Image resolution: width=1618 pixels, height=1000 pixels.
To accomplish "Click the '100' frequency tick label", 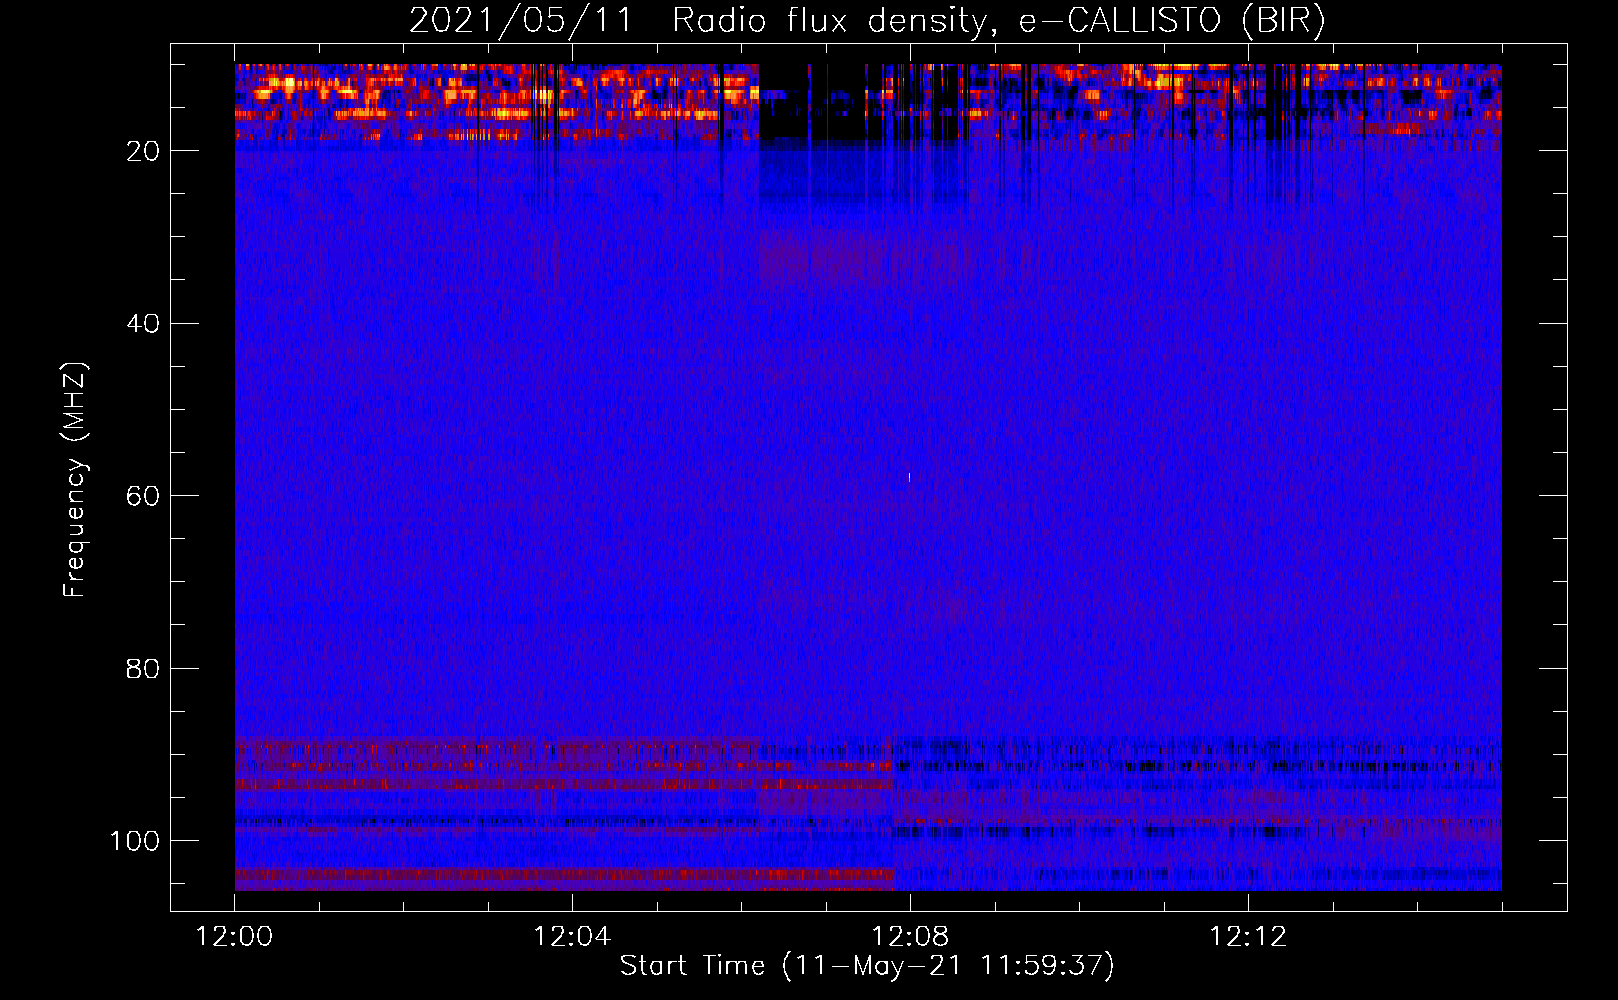I will click(x=135, y=841).
